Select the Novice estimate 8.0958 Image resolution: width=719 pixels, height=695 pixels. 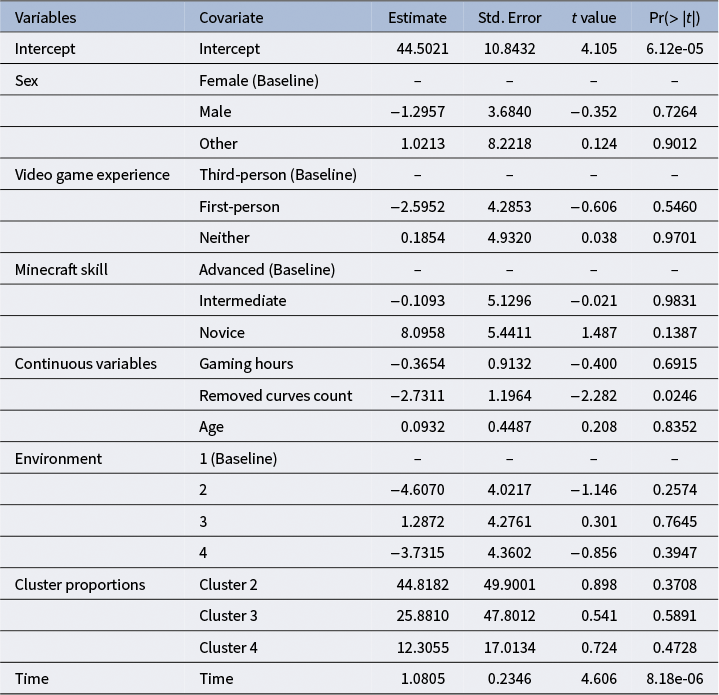423,333
